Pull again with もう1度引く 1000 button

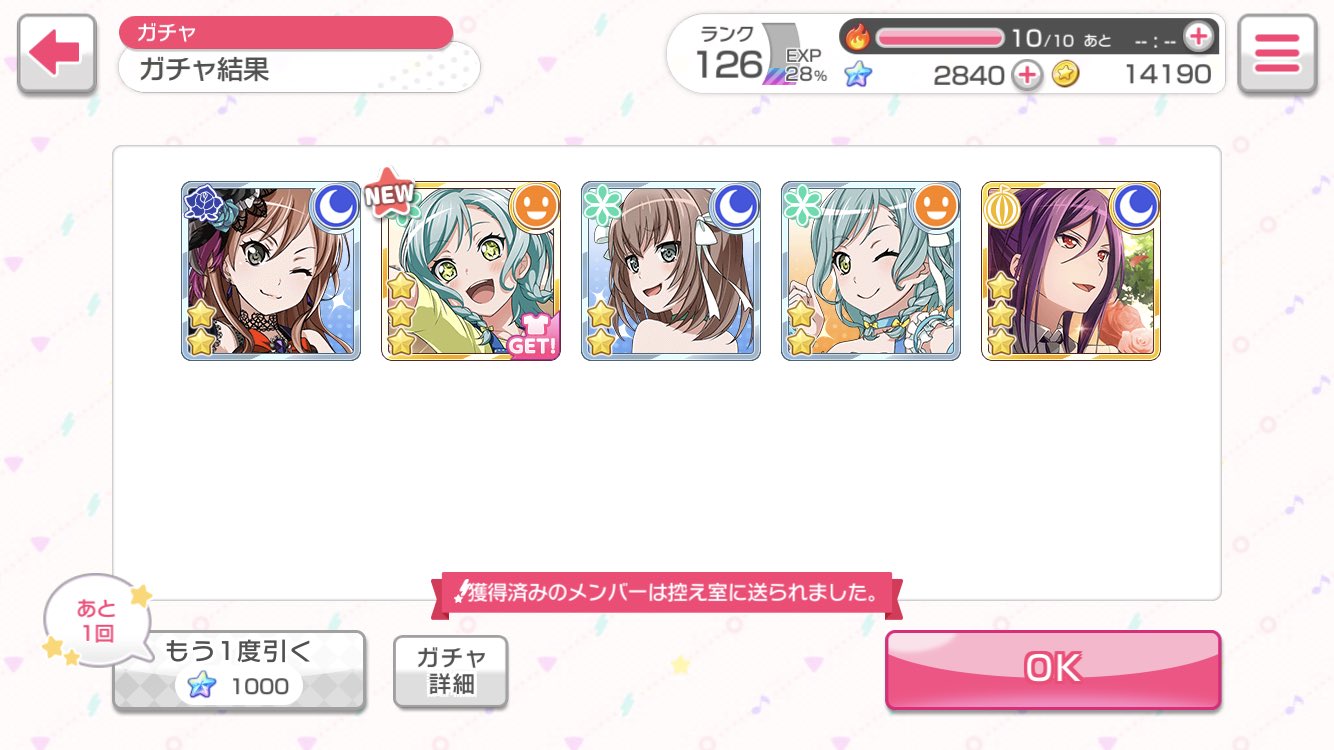pyautogui.click(x=239, y=670)
